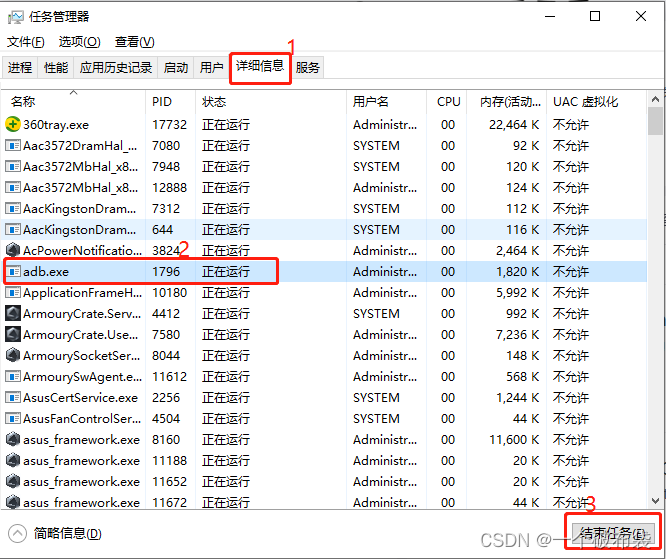Click the ArmourySocketServer icon
Image resolution: width=666 pixels, height=559 pixels.
point(13,355)
